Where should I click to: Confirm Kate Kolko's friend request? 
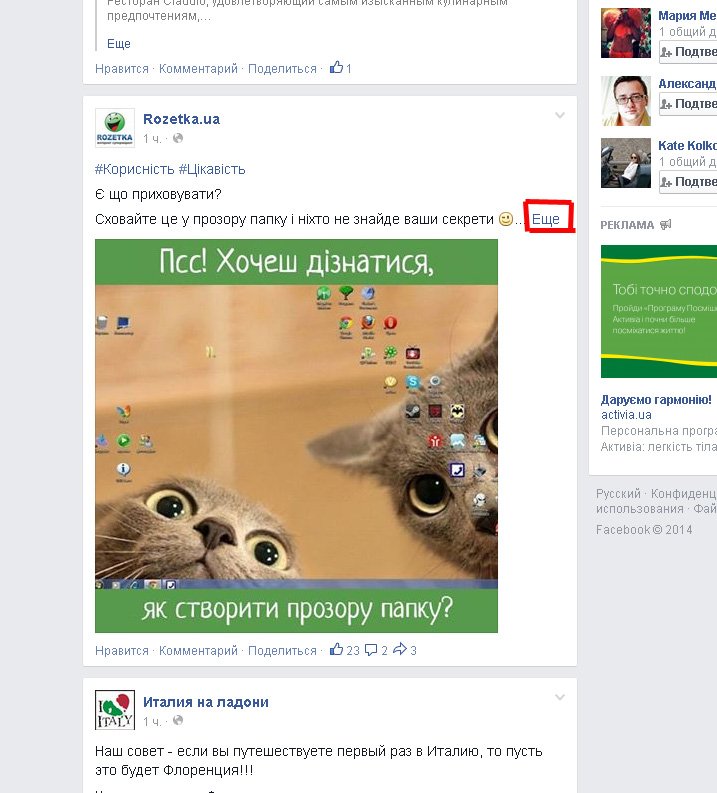688,182
